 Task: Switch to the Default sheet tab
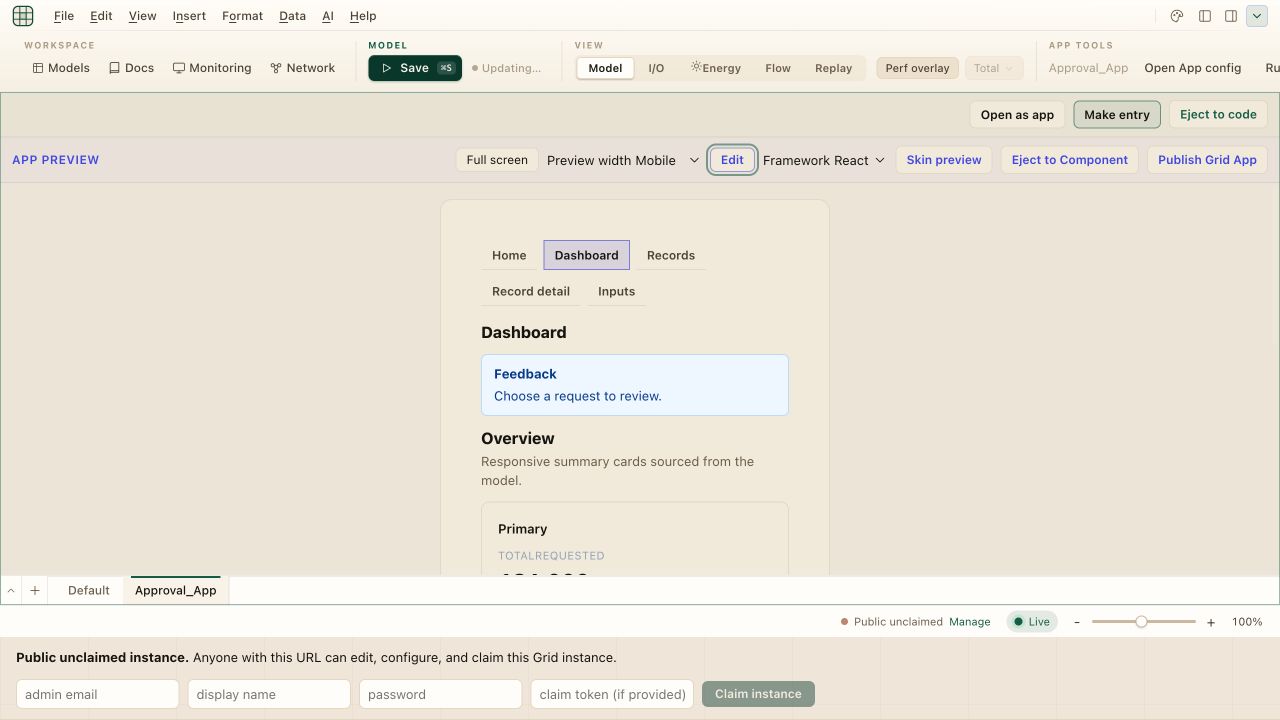tap(89, 591)
